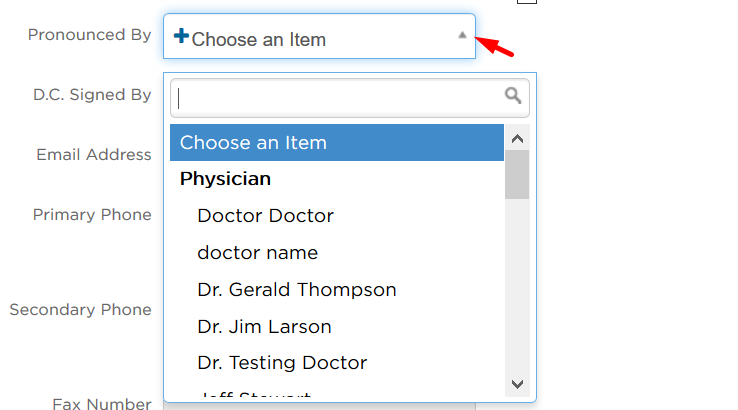Collapse the Pronounced By dropdown arrow
The width and height of the screenshot is (738, 410).
pos(462,35)
